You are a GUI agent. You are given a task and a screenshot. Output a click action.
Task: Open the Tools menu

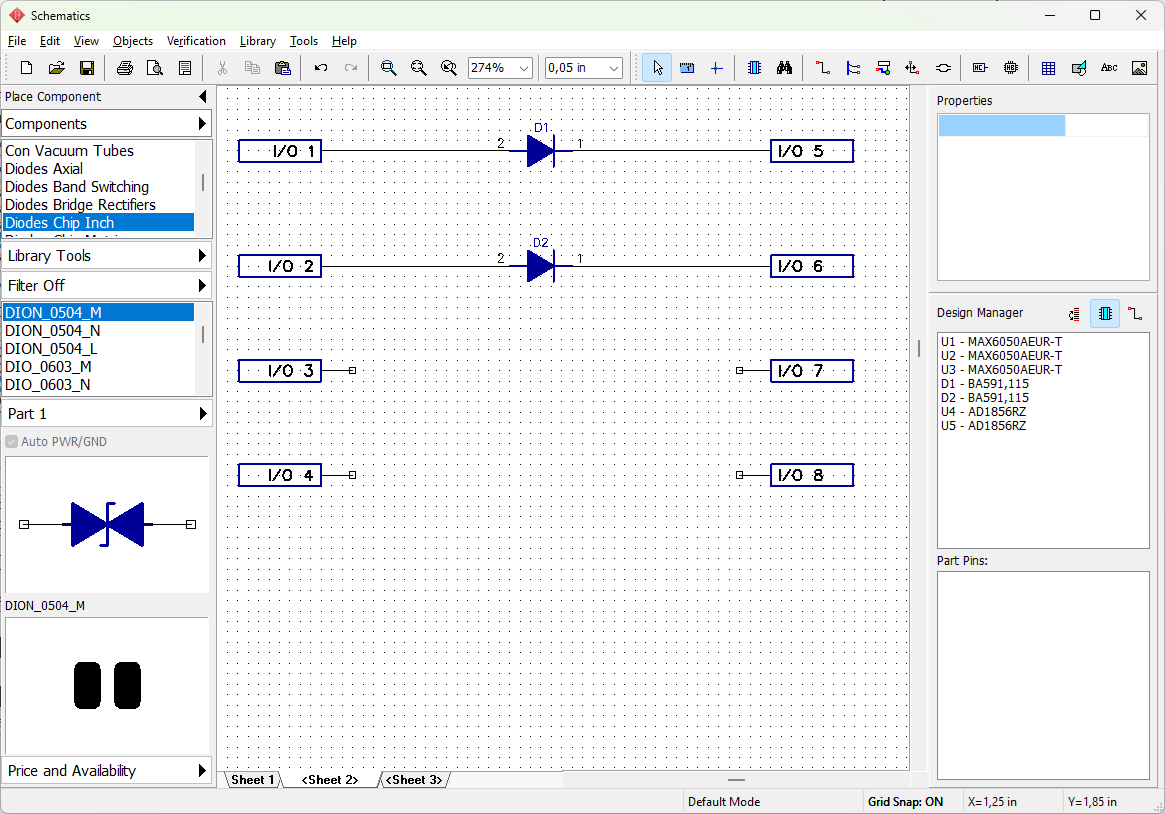303,41
